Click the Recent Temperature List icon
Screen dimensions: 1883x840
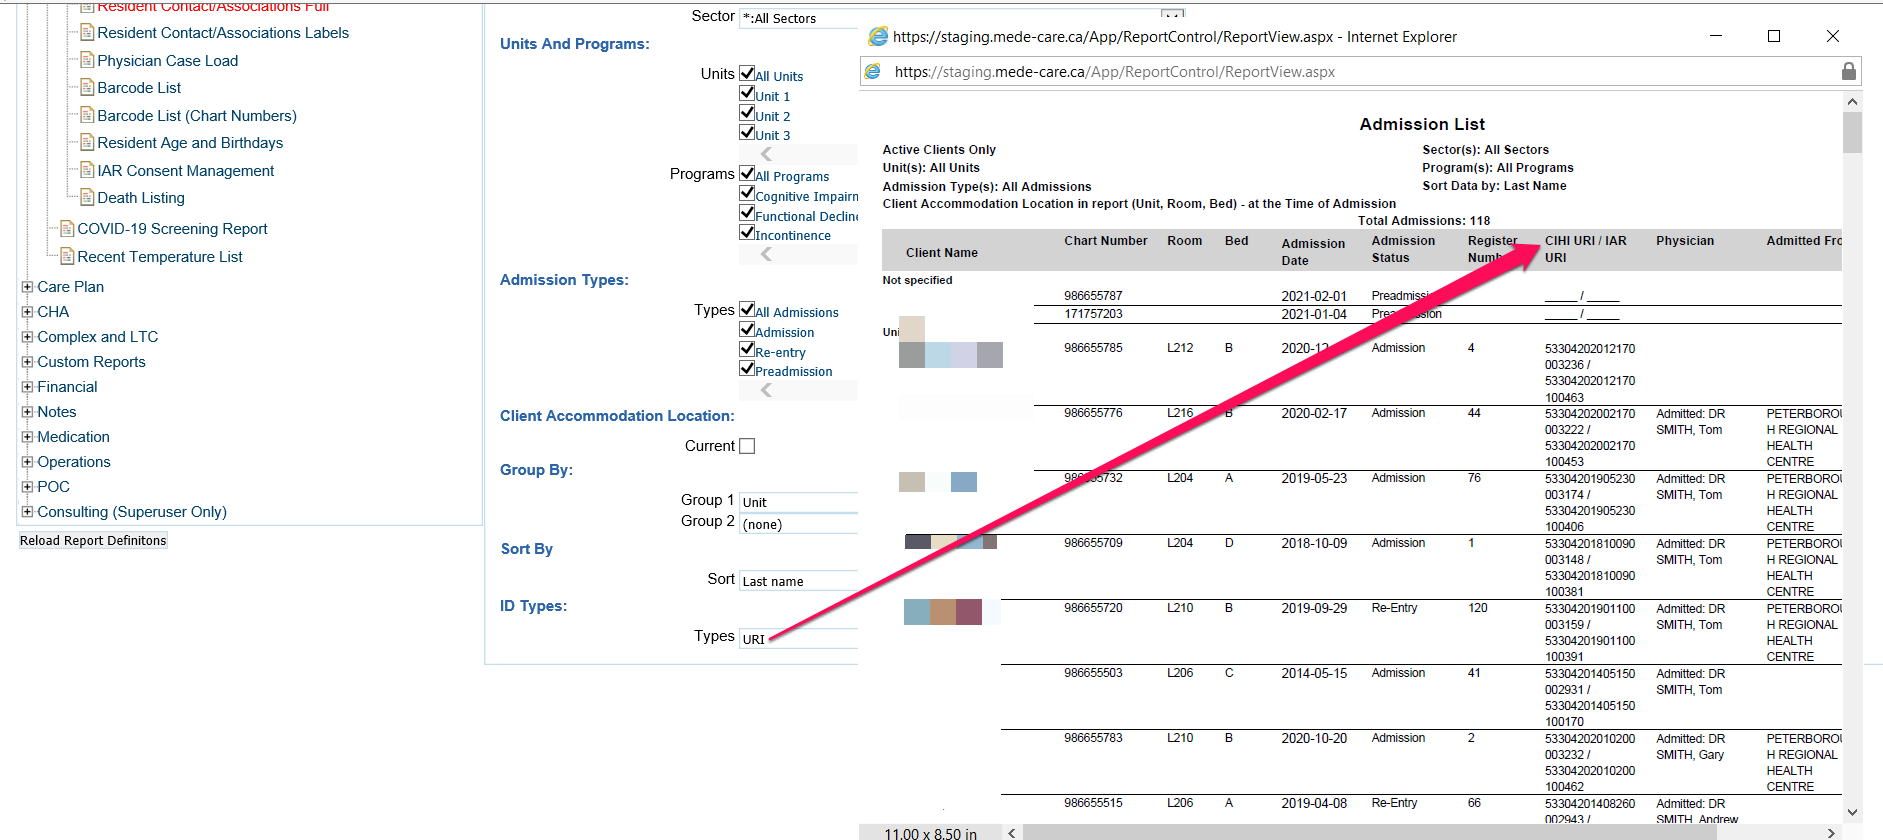pyautogui.click(x=67, y=256)
